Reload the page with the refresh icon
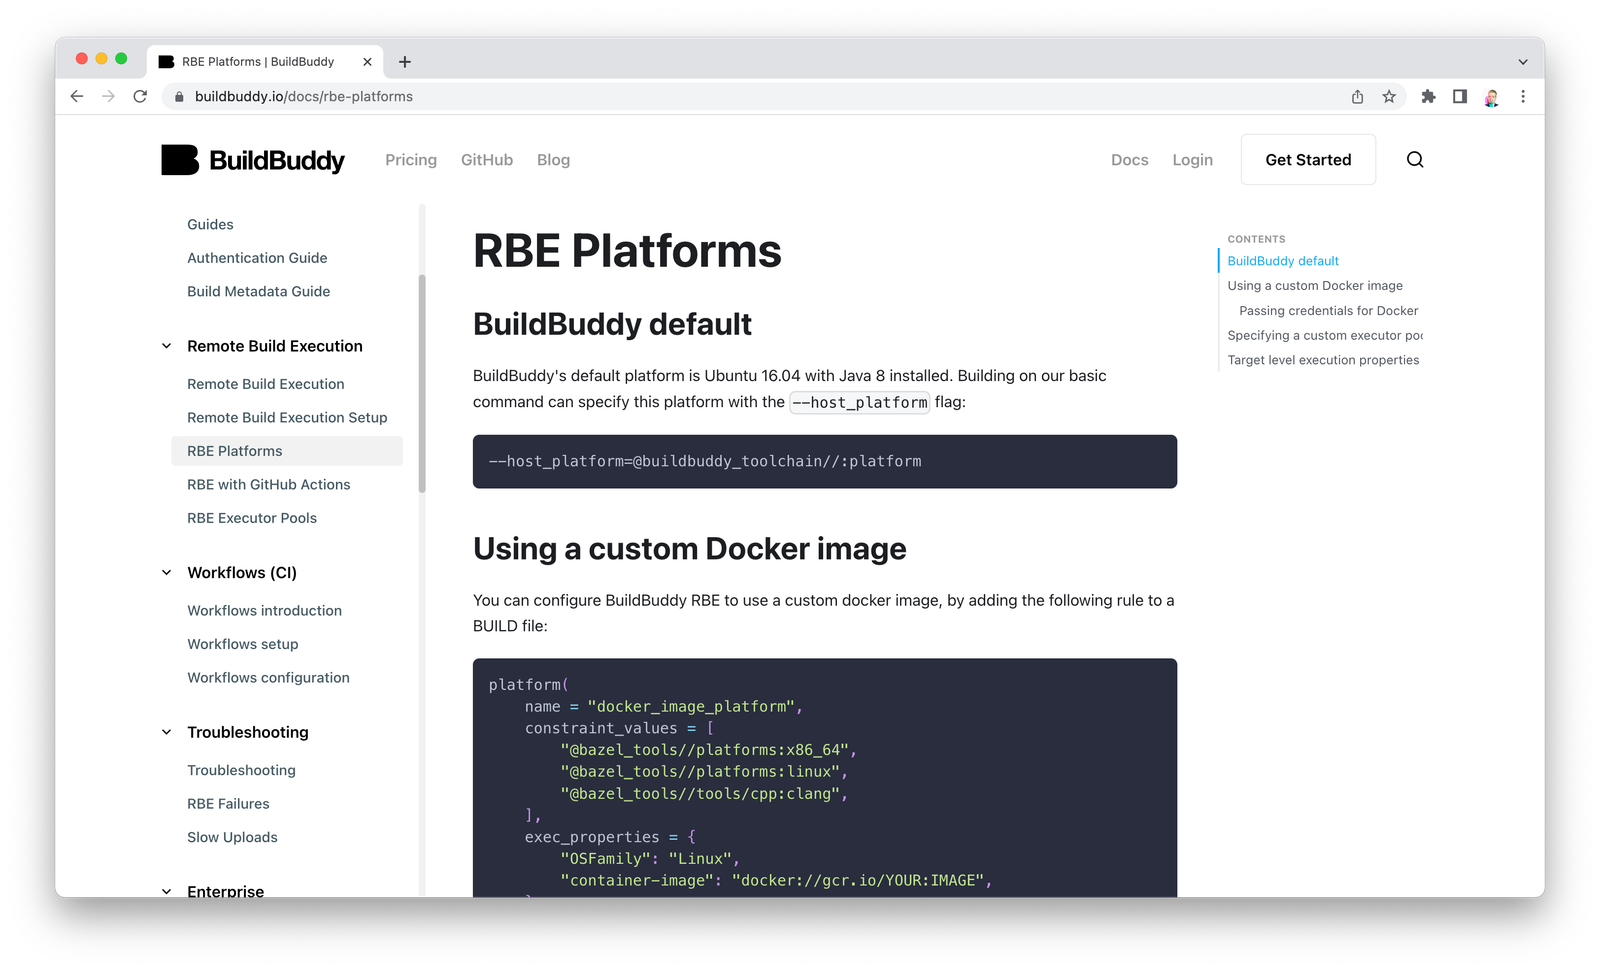1600x970 pixels. [x=140, y=97]
